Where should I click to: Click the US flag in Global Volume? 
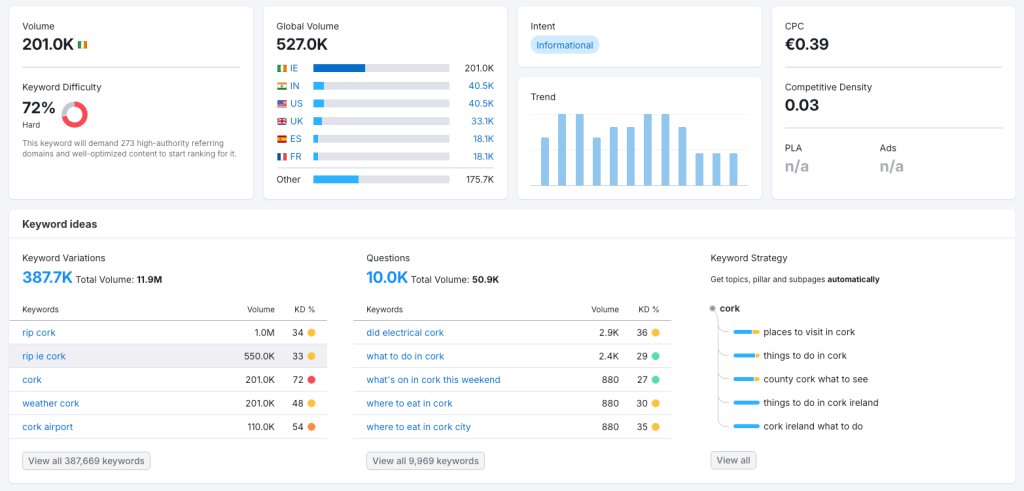click(x=282, y=103)
